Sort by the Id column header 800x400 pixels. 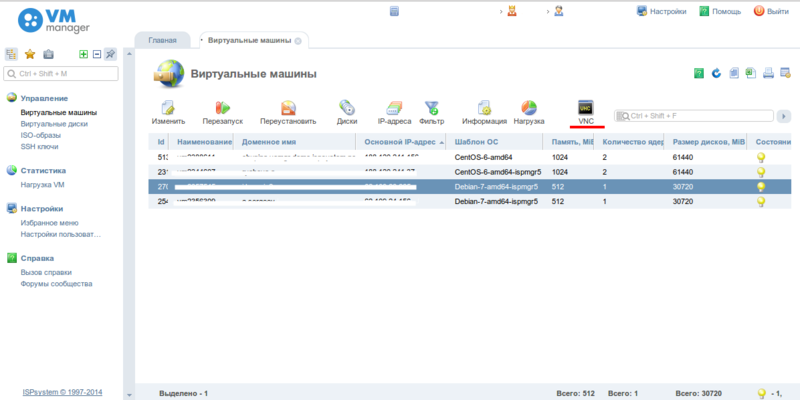click(x=159, y=142)
